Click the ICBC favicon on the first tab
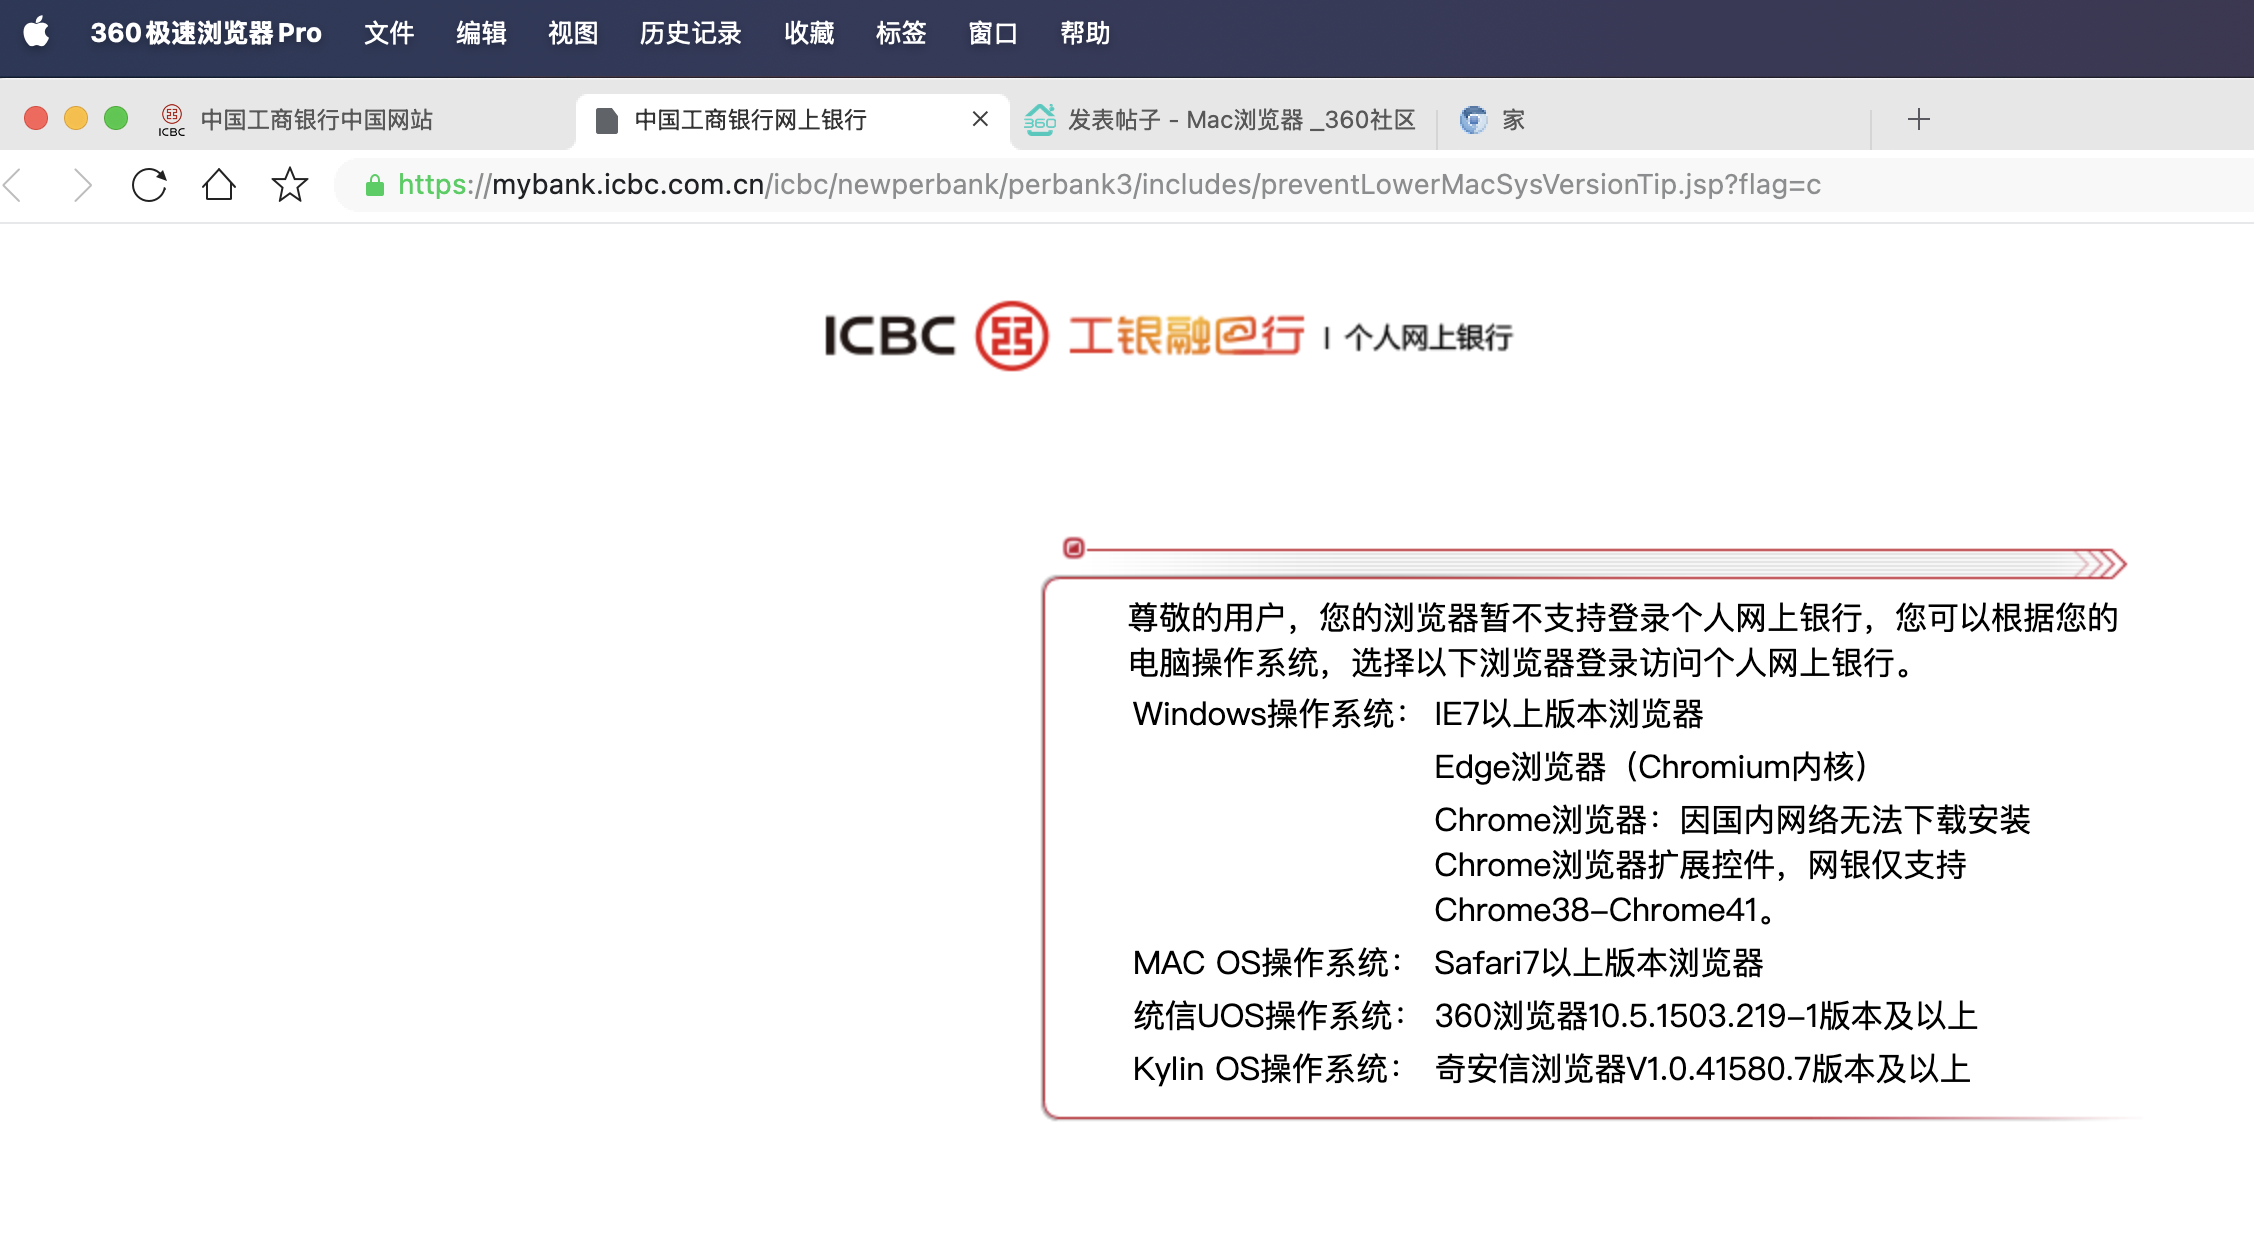This screenshot has height=1256, width=2254. tap(172, 120)
